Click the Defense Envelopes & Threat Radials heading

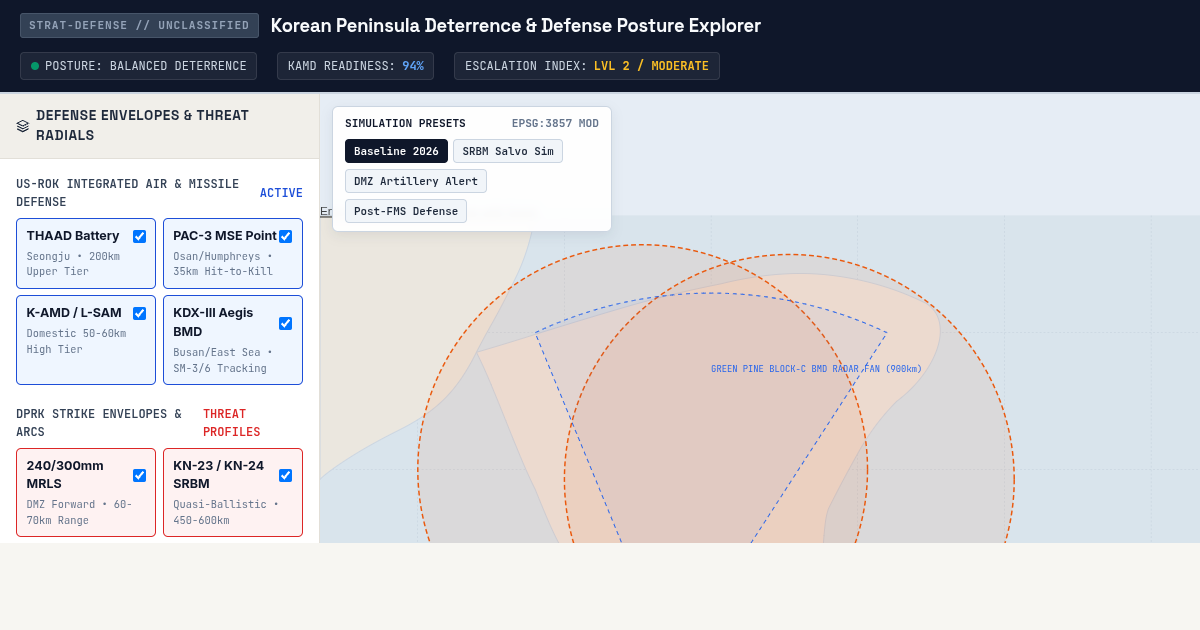142,125
